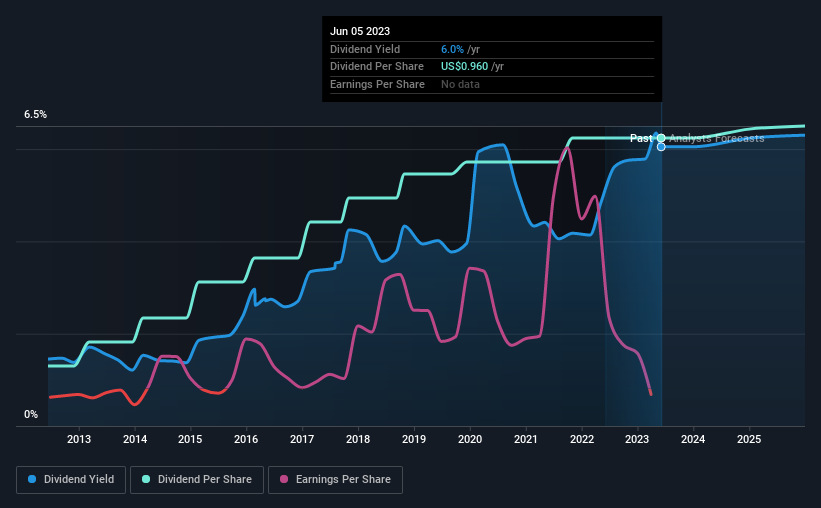Click the No data earnings value
The width and height of the screenshot is (821, 508).
click(460, 84)
